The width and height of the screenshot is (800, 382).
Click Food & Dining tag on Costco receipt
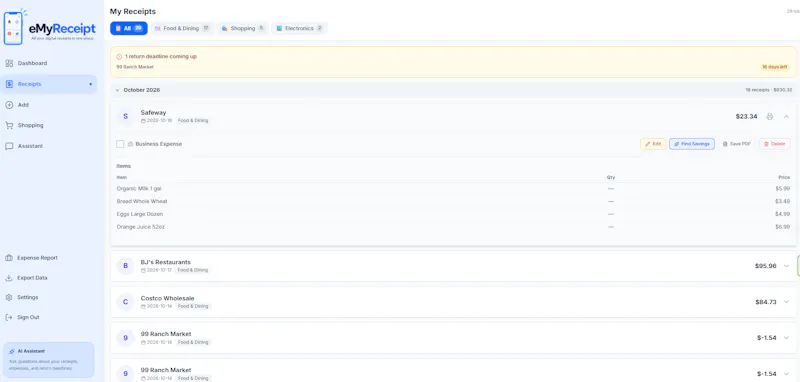click(x=193, y=307)
